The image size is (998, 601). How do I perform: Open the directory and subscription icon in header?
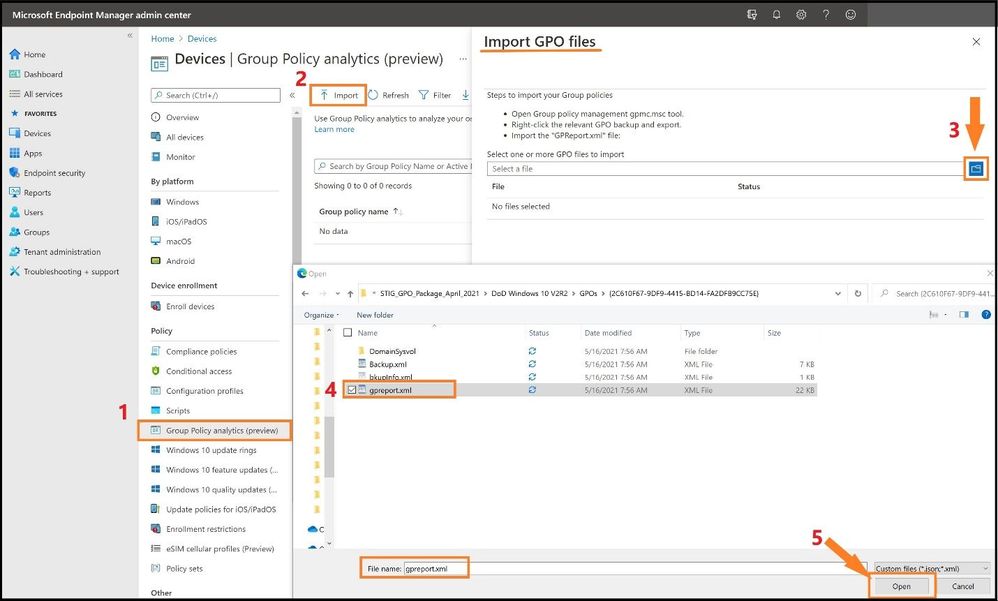pyautogui.click(x=752, y=15)
